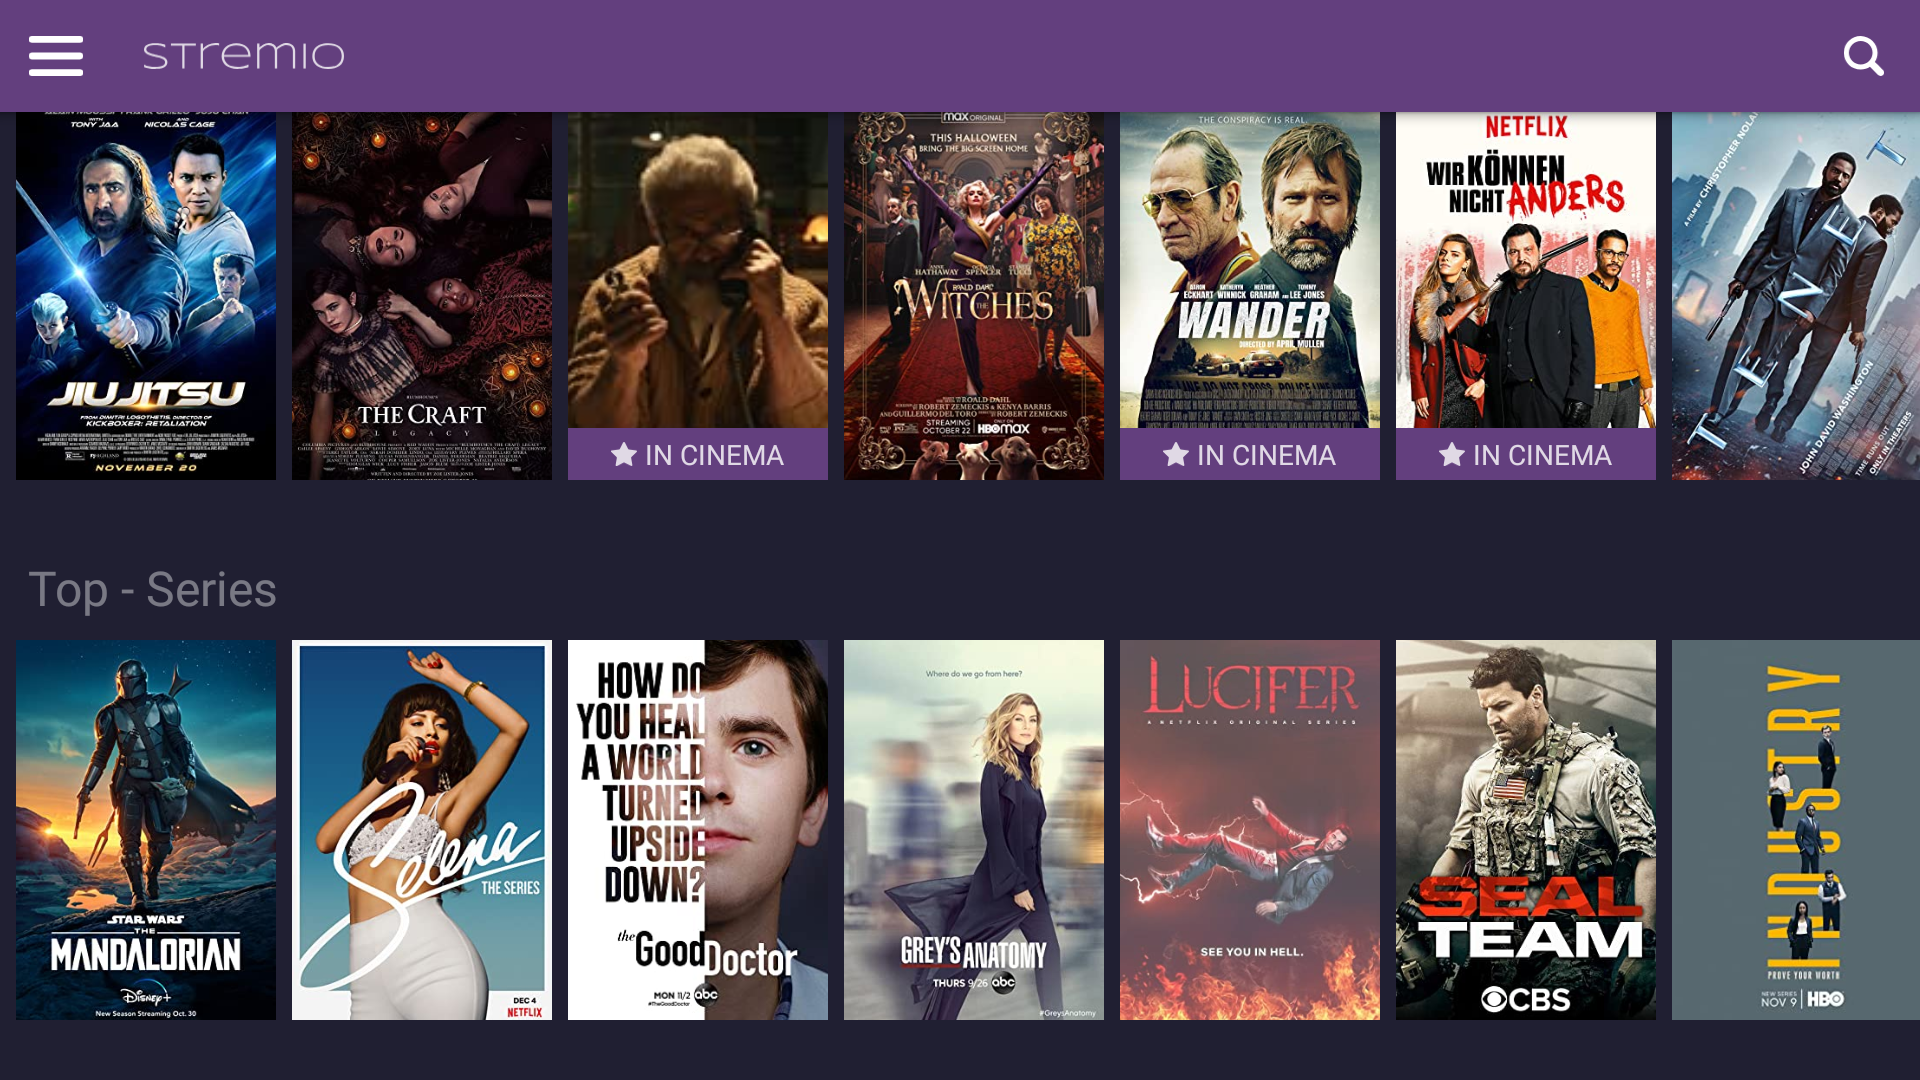
Task: Open Wir Können Nicht Anders poster
Action: point(1526,270)
